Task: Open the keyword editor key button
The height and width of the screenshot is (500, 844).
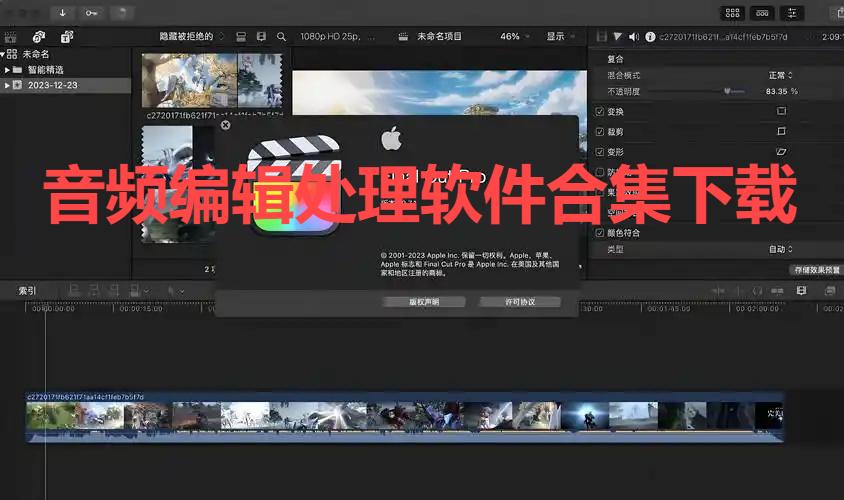Action: point(92,13)
